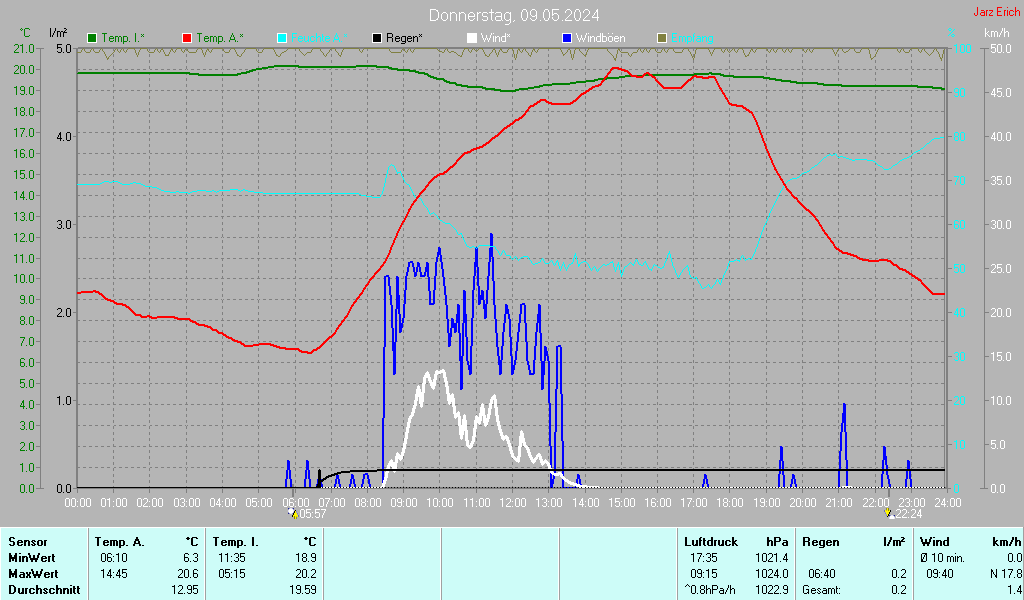Select the 'Temp. A.*' legend label
Screen dimensions: 1024x600
[x=220, y=39]
